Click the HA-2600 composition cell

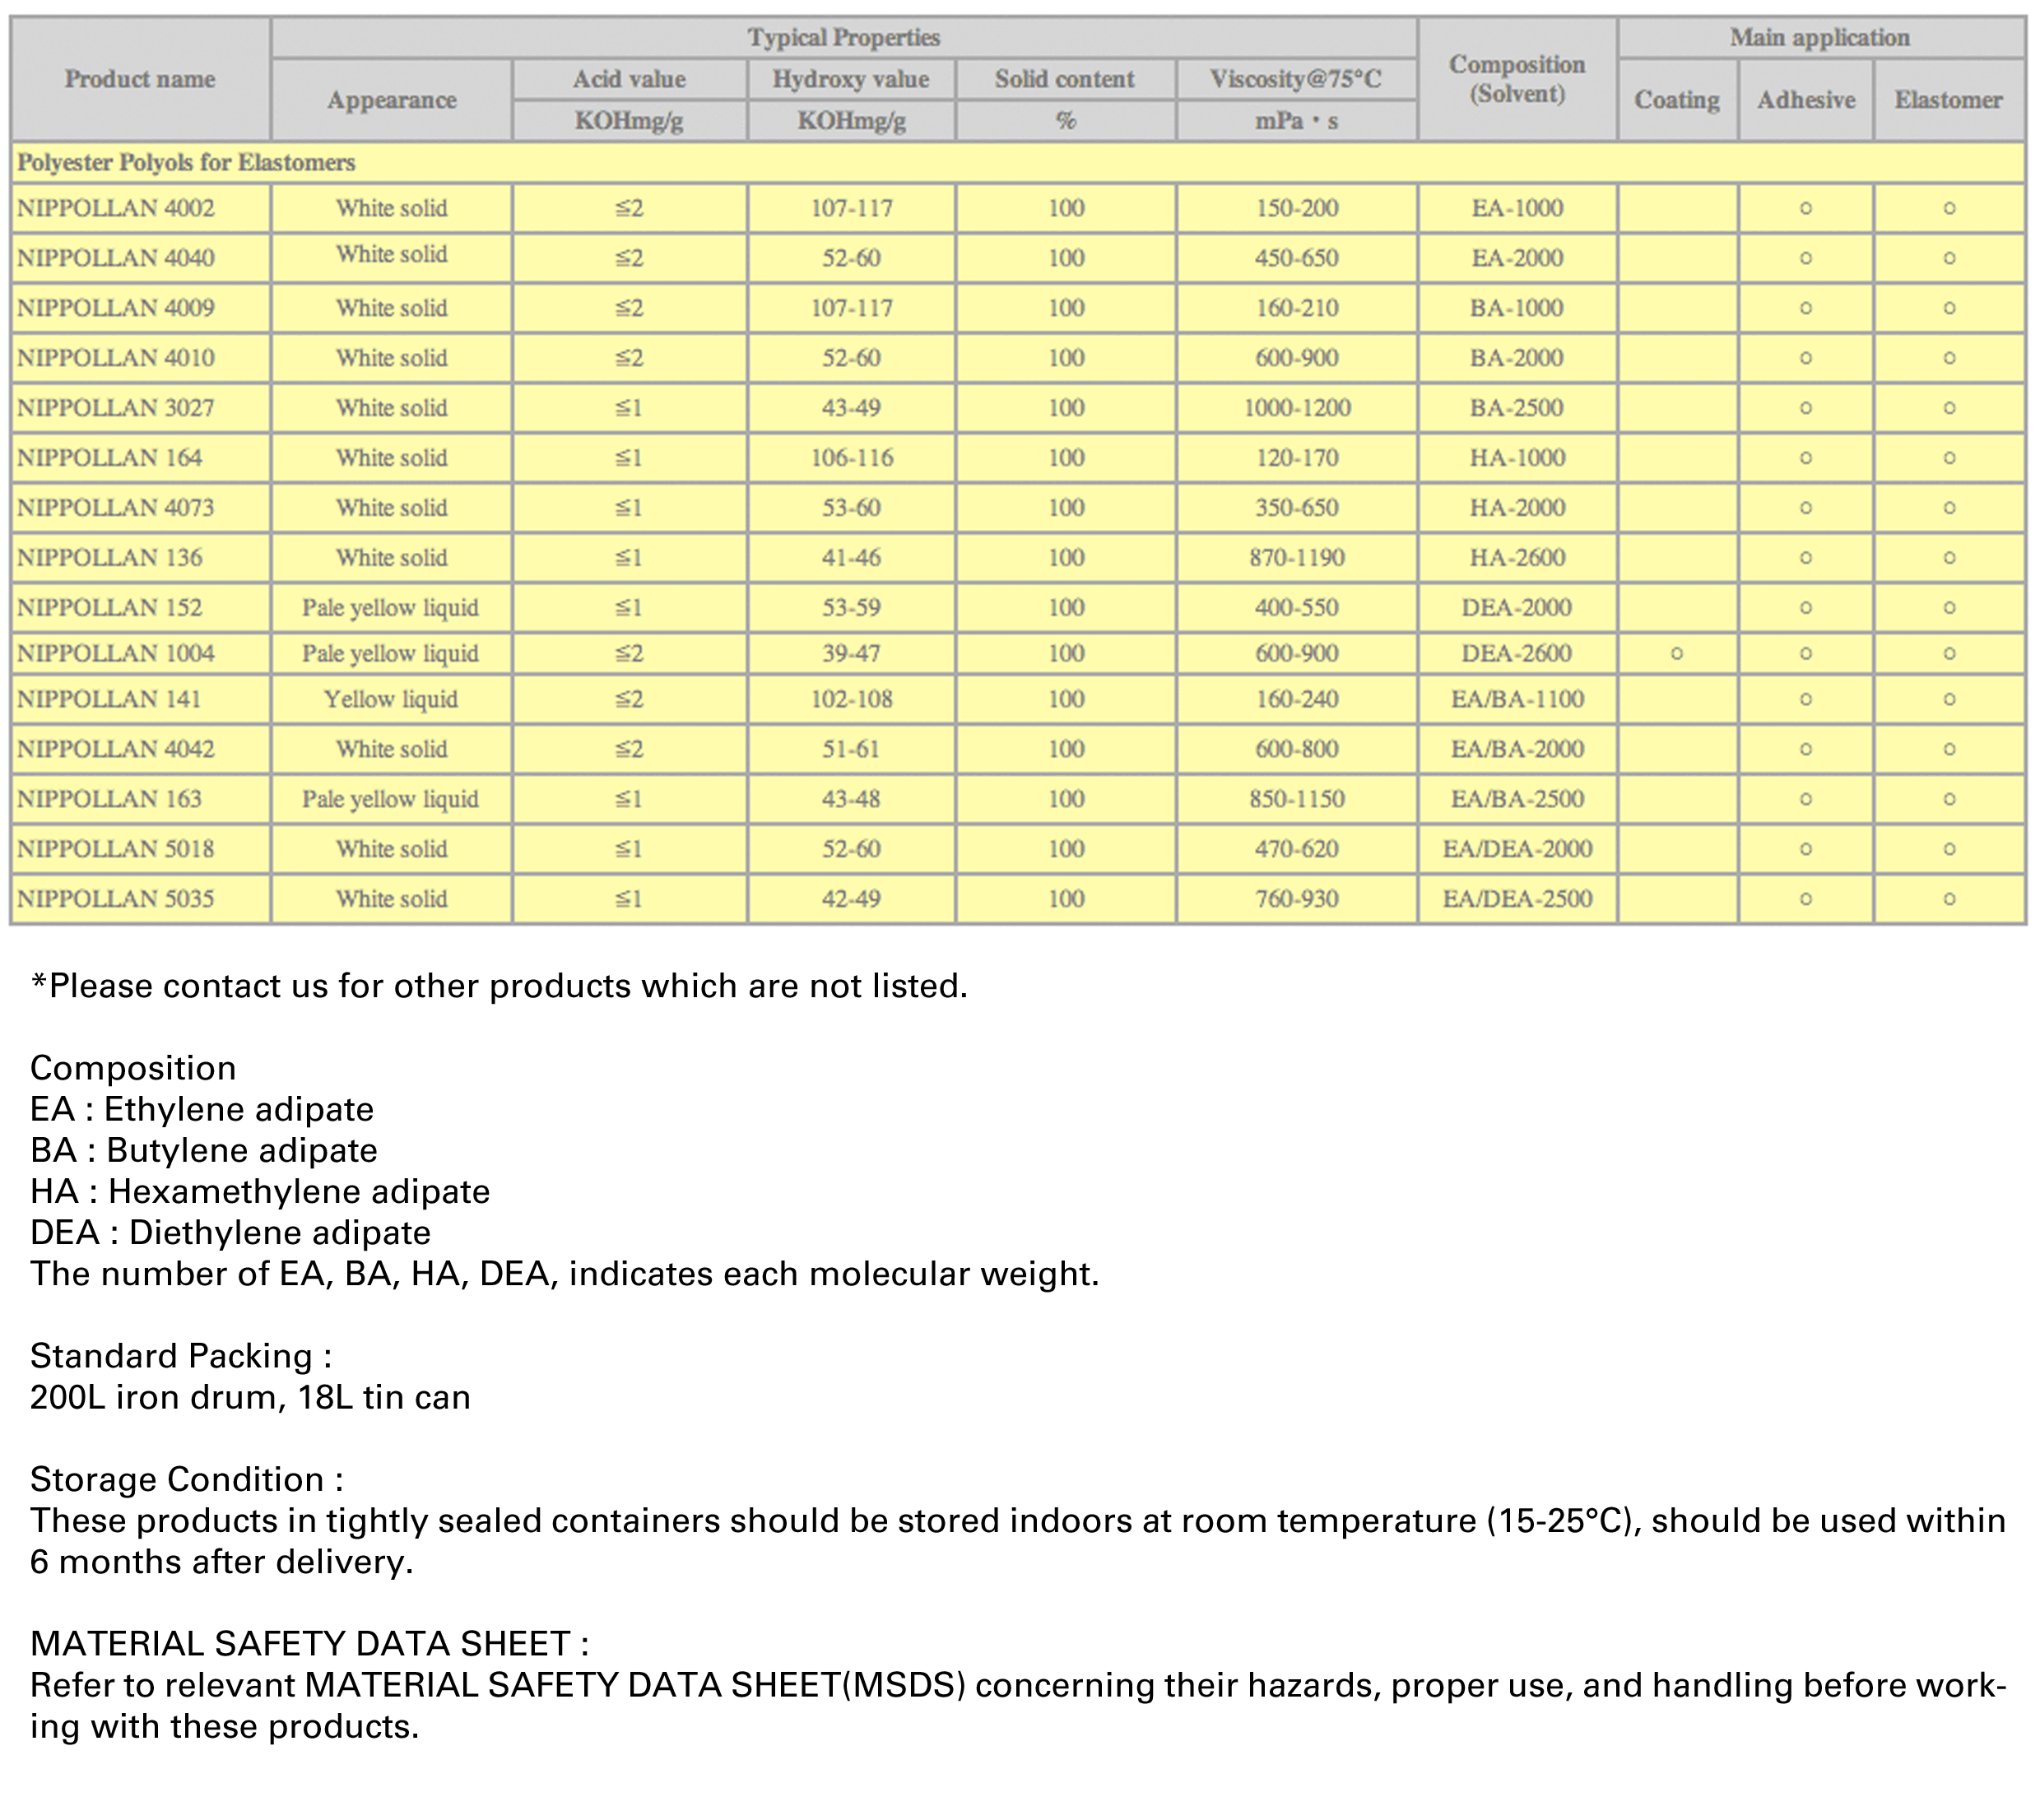[x=1517, y=558]
